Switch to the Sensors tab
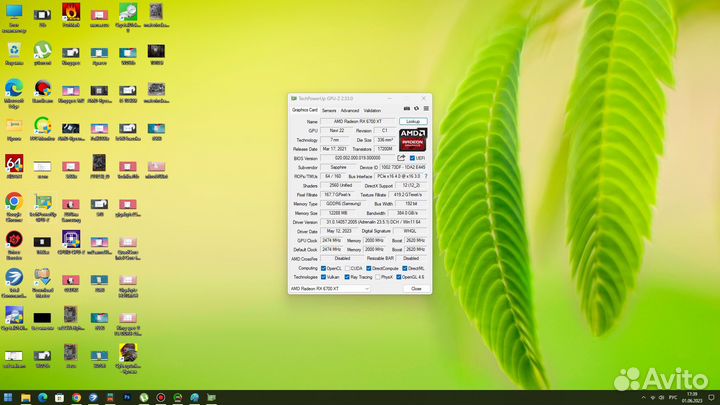The image size is (720, 405). pos(329,110)
